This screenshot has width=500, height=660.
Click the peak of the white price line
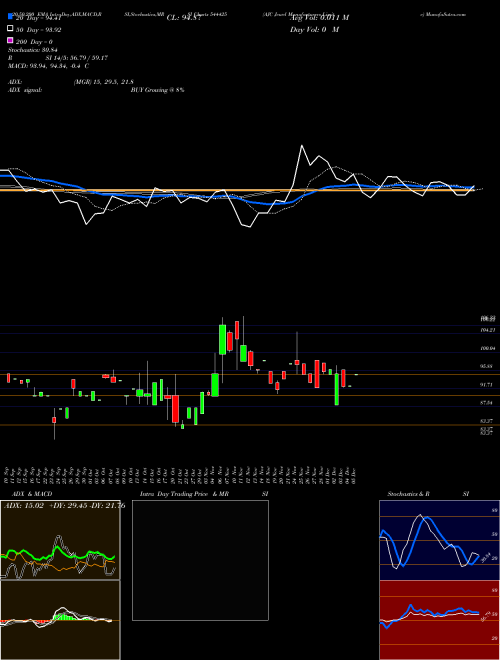pos(302,146)
